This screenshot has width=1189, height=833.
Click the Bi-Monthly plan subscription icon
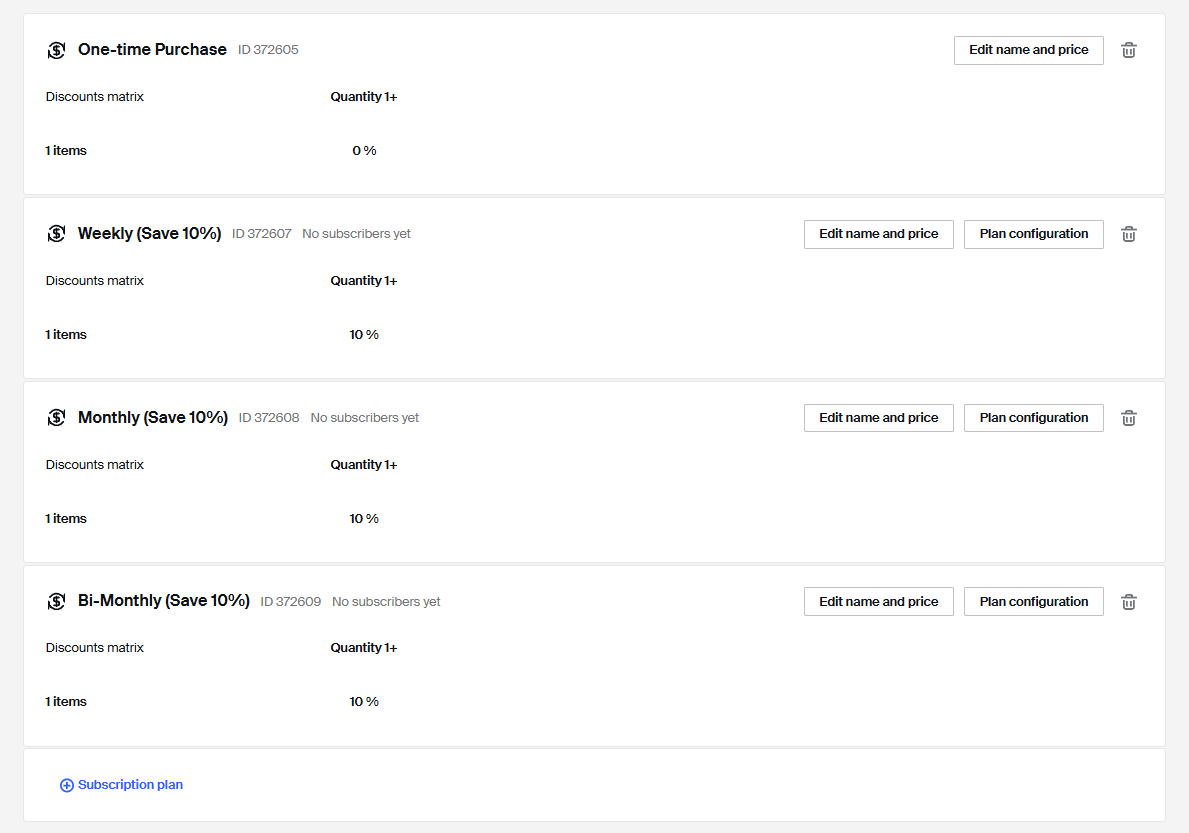56,602
